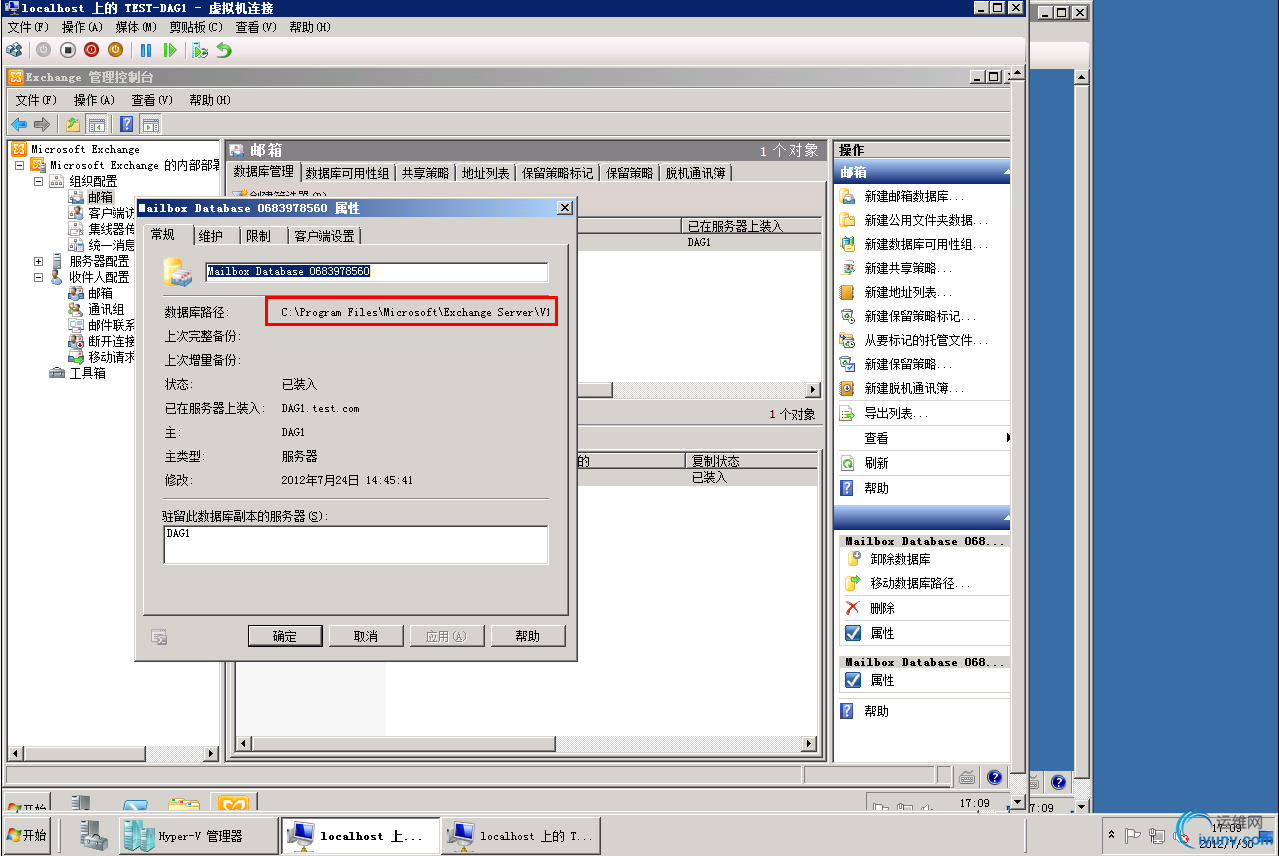Image resolution: width=1279 pixels, height=856 pixels.
Task: Click the Turn Off (stop) VM toolbar icon
Action: click(x=68, y=49)
